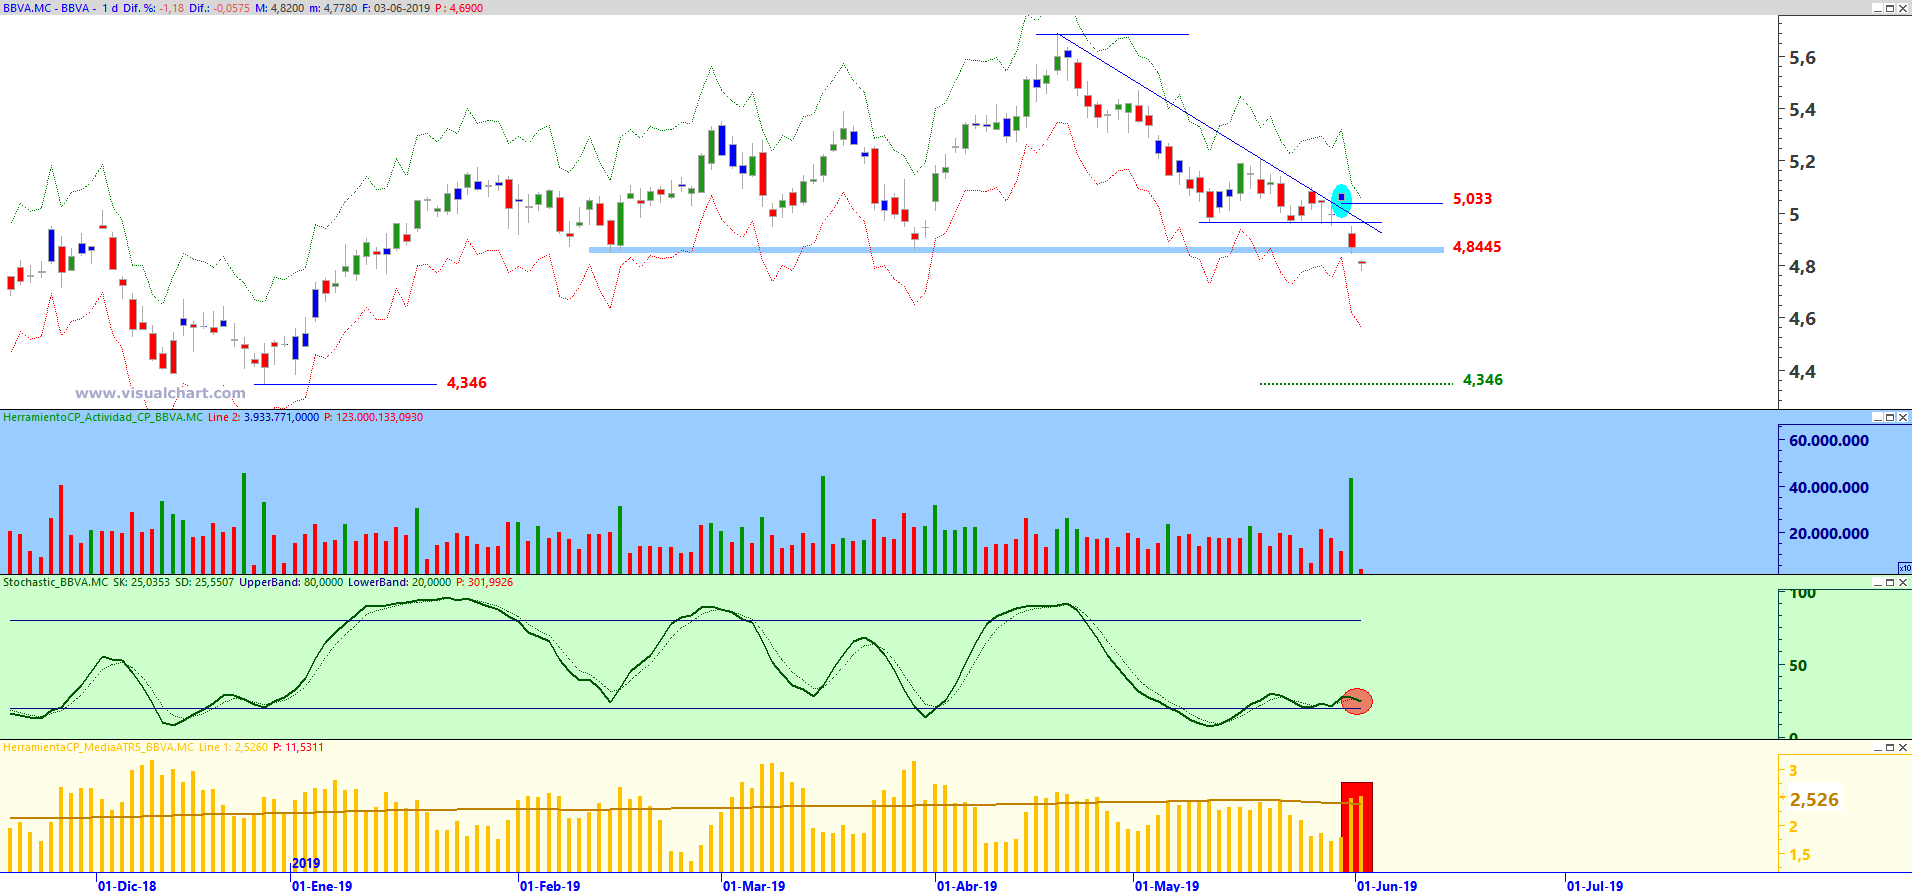Click the '01-Abr-19' date axis label

[967, 886]
